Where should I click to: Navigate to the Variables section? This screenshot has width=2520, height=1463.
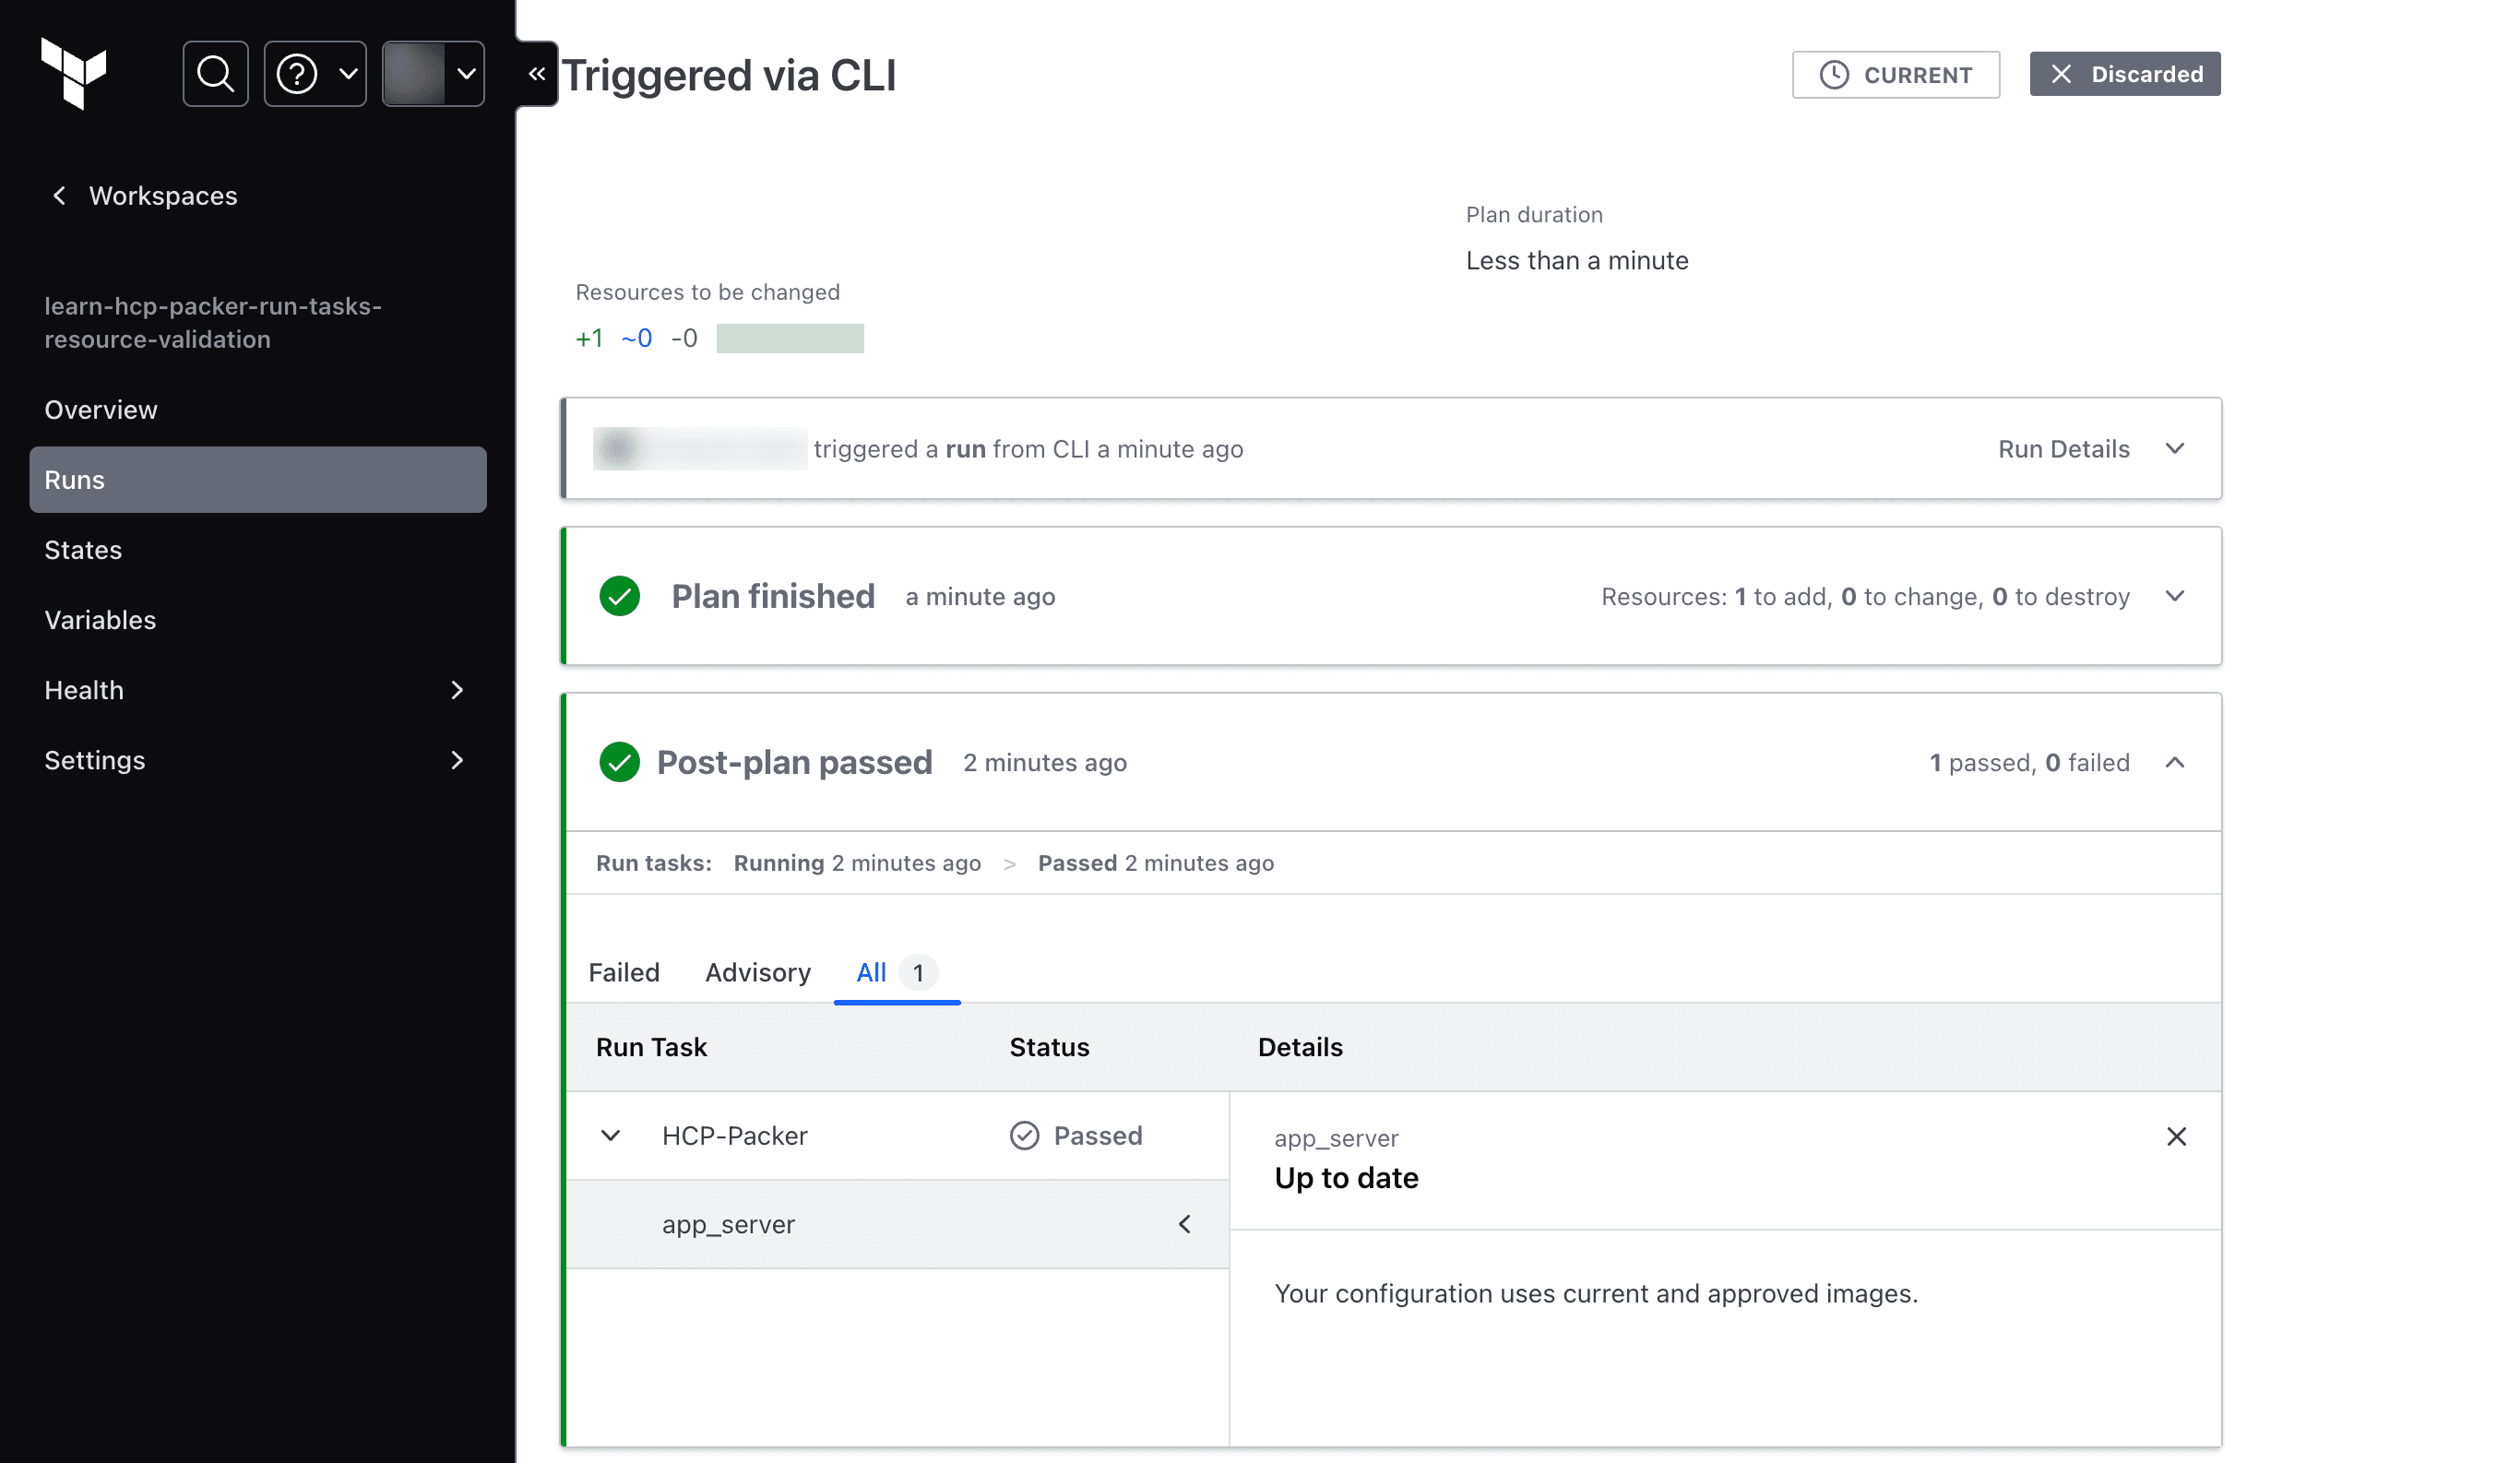[x=100, y=620]
